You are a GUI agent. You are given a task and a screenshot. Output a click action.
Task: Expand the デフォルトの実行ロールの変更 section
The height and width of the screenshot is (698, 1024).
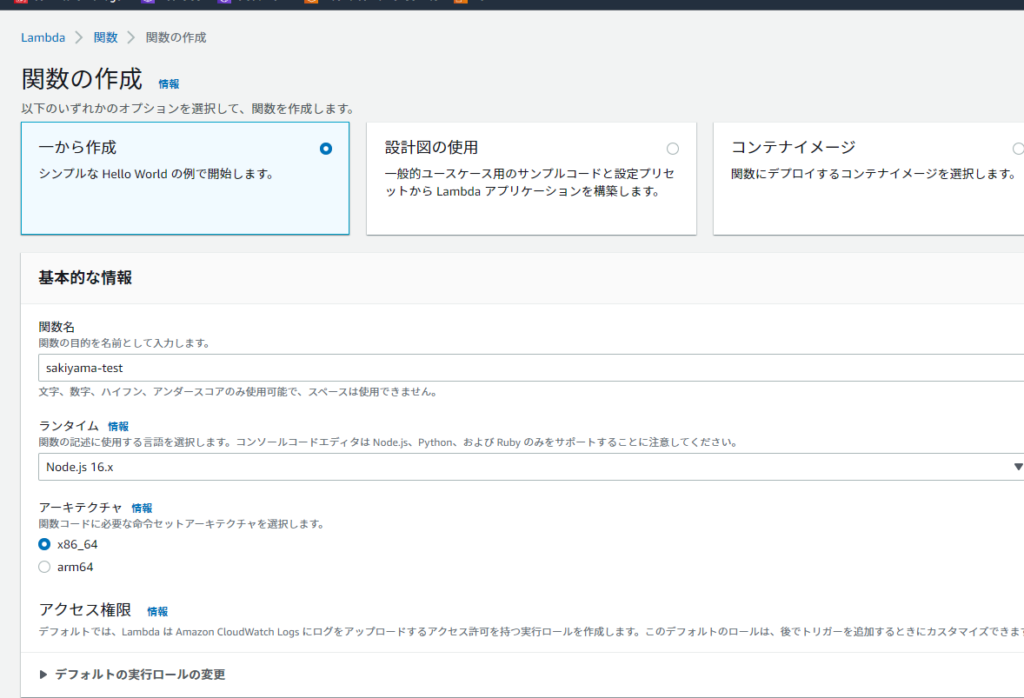pos(139,675)
